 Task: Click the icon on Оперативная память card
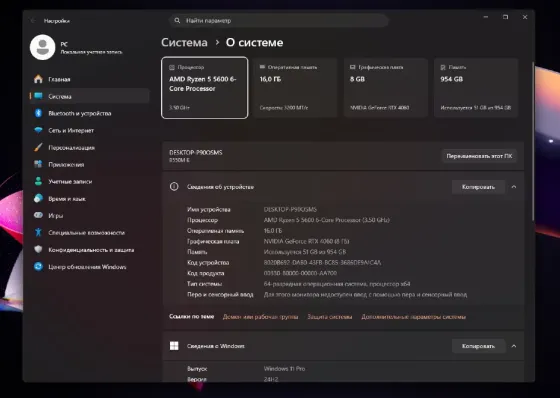pyautogui.click(x=262, y=67)
